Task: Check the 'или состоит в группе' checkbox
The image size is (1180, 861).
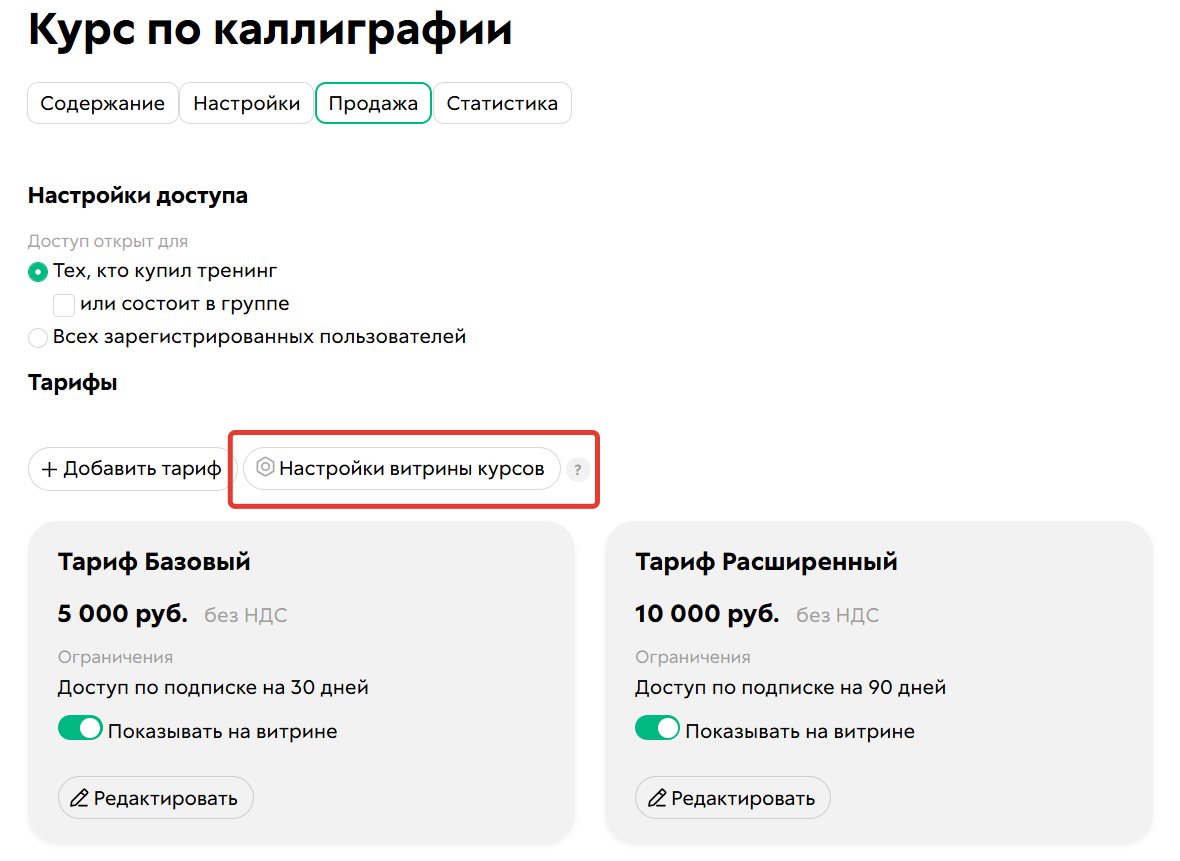Action: point(63,304)
